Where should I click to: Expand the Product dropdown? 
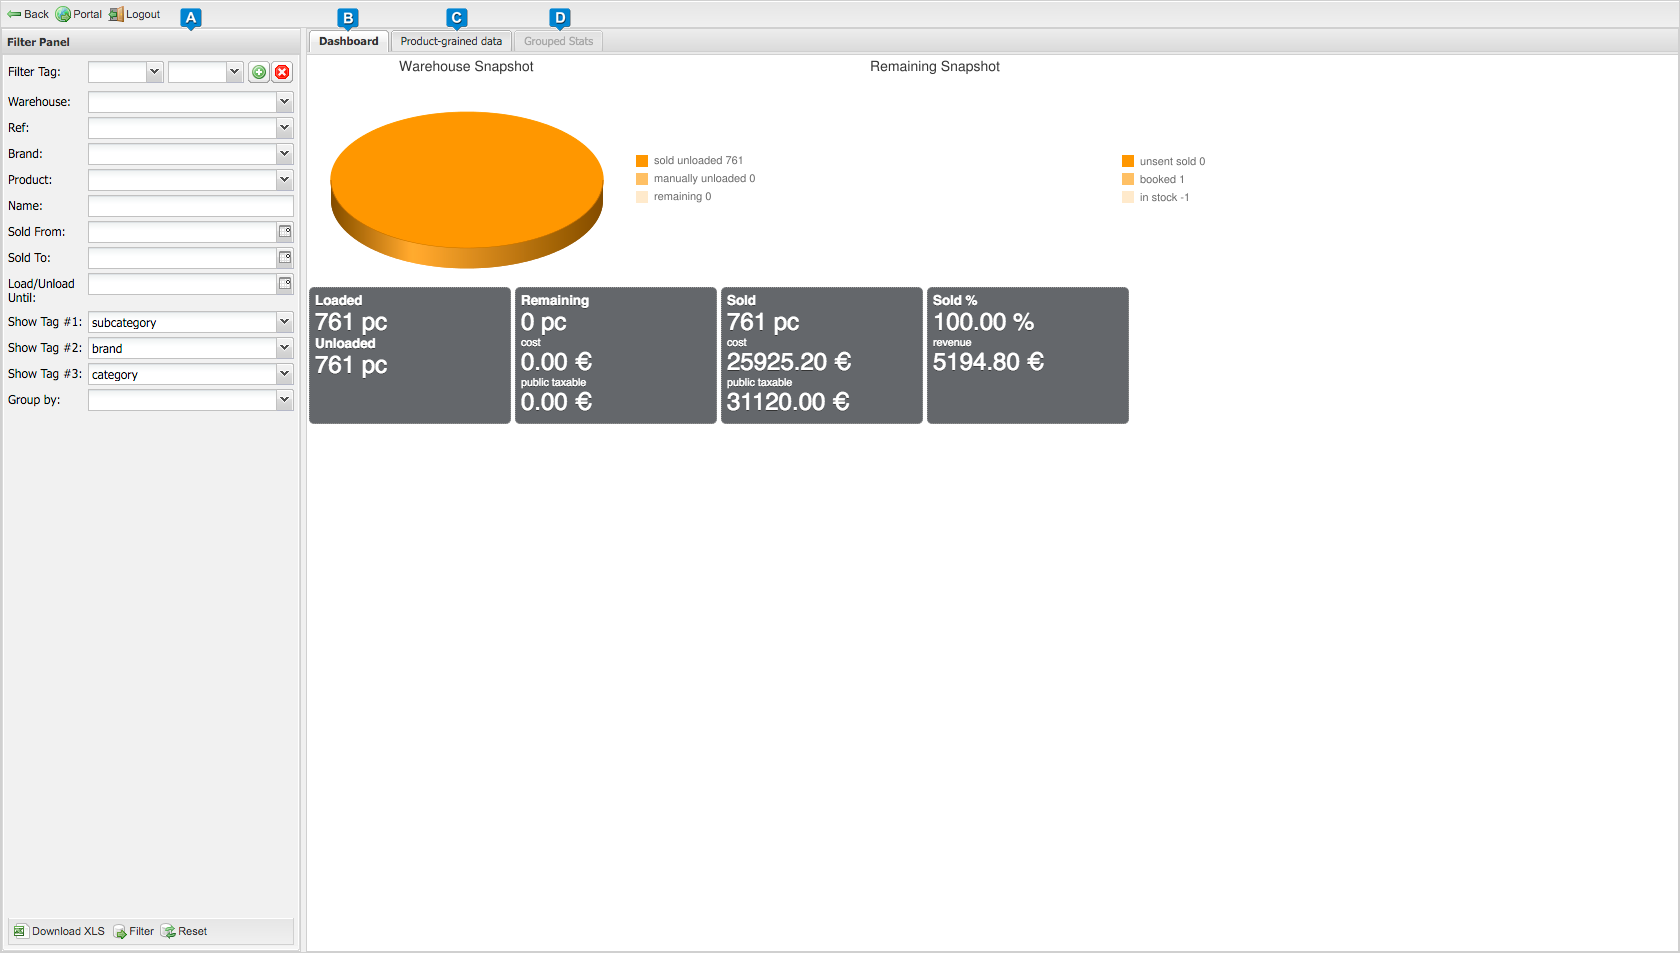pyautogui.click(x=285, y=180)
